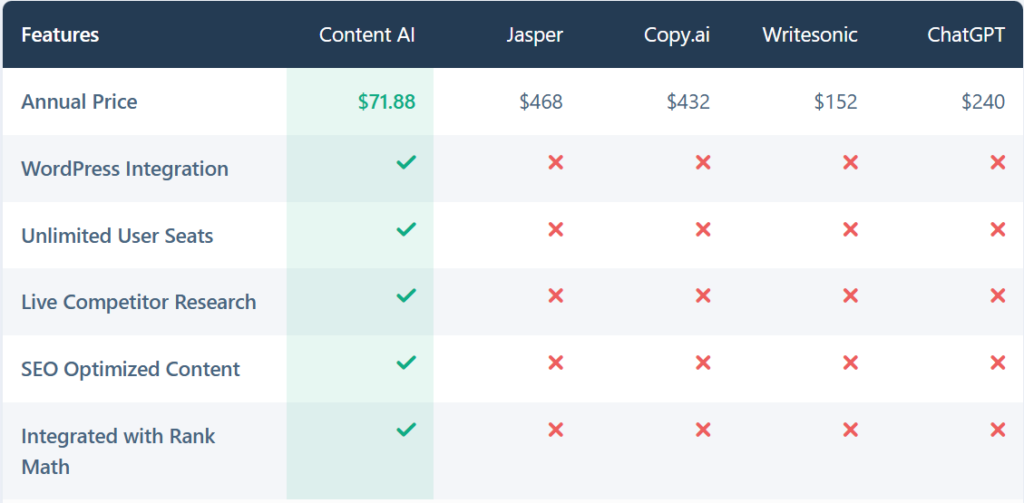Click ChatGPT red X for WordPress Integration
This screenshot has height=503, width=1024.
[x=998, y=162]
